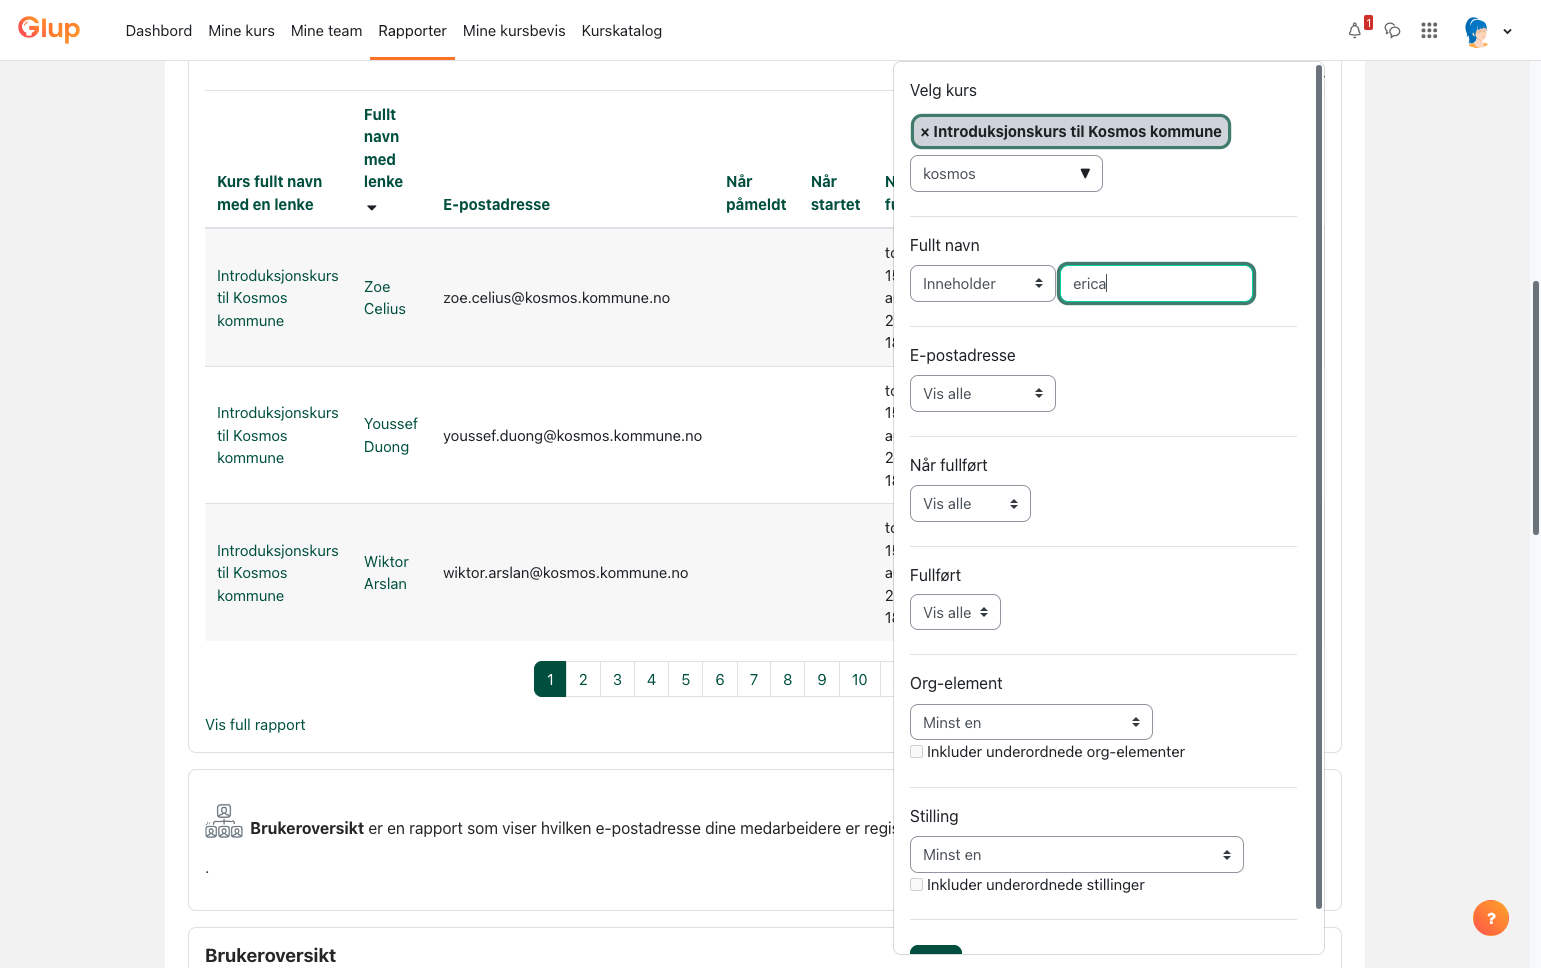The height and width of the screenshot is (968, 1541).
Task: Open the E-postadresse Vis alle dropdown
Action: coord(982,394)
